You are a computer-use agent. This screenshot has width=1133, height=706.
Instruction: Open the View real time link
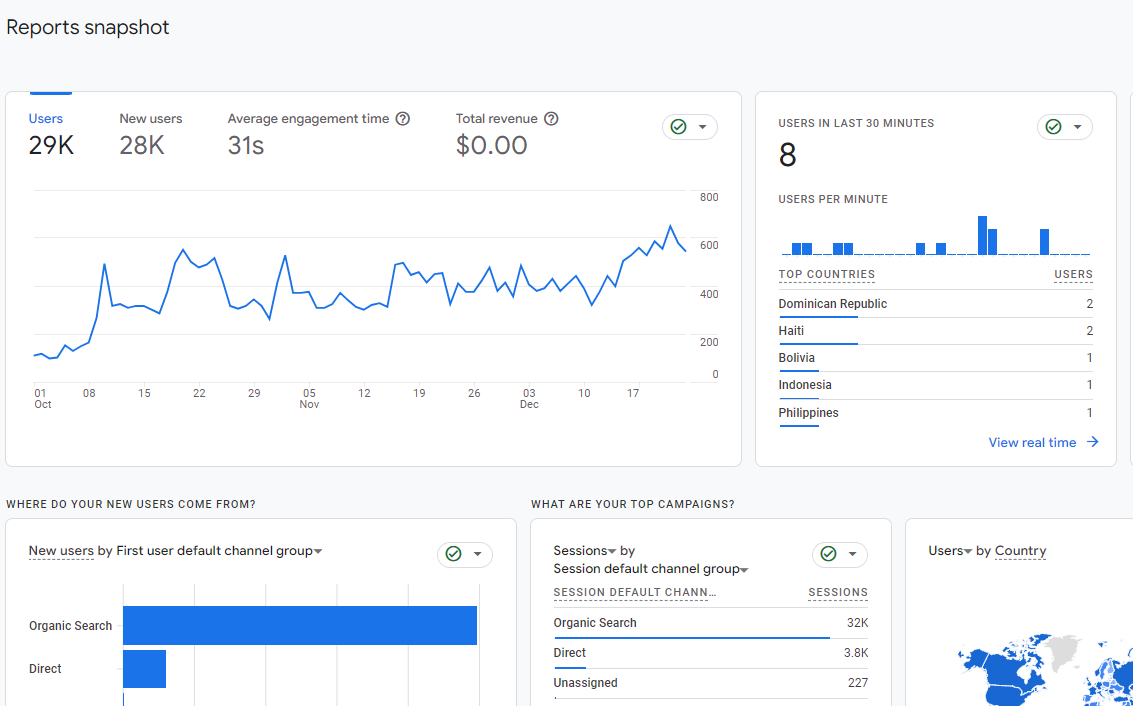(1032, 442)
